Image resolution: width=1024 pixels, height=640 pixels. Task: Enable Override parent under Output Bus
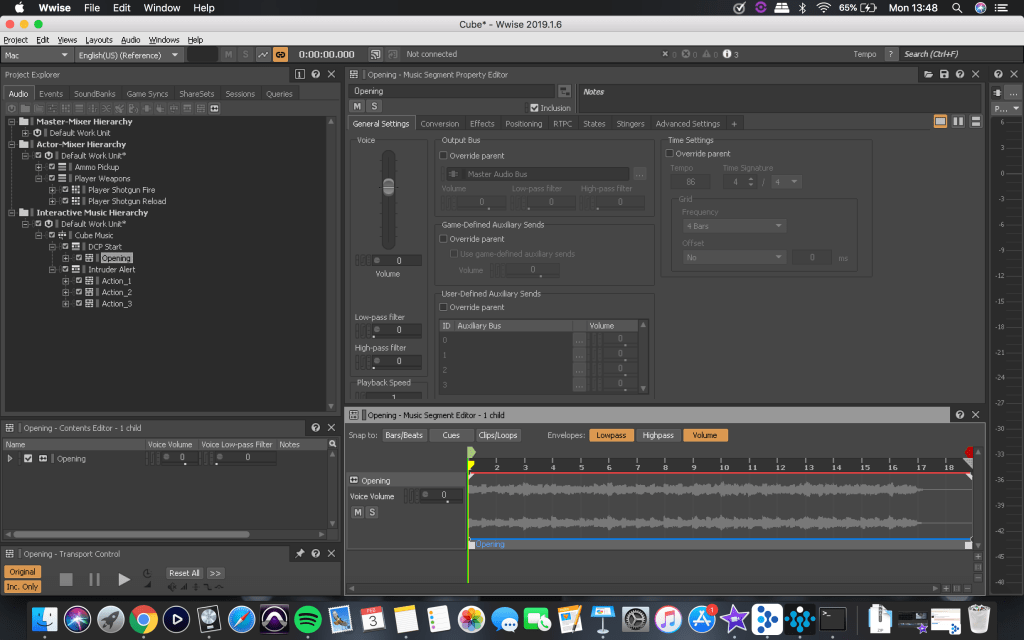tap(444, 156)
